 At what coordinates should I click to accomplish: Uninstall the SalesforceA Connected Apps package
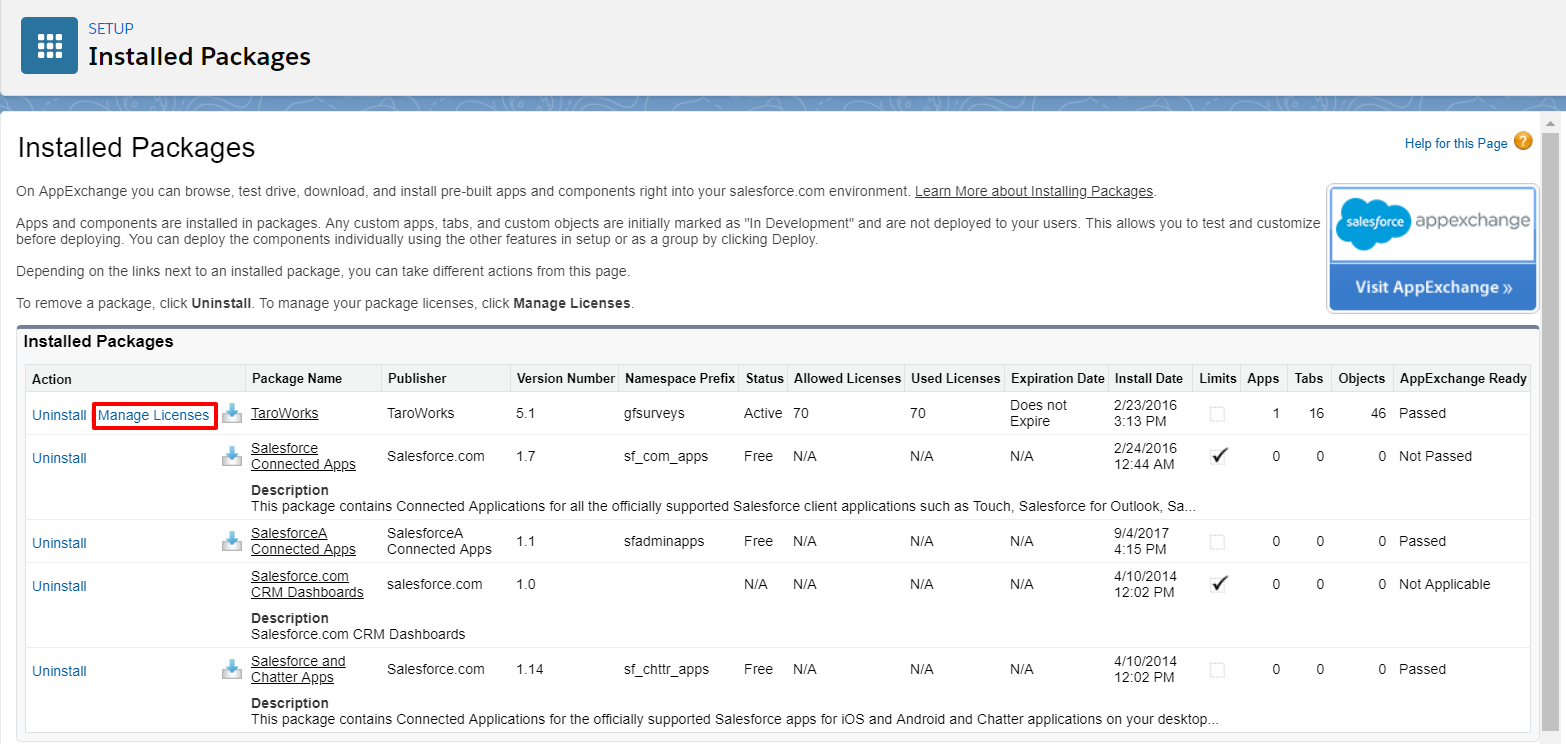[x=59, y=543]
